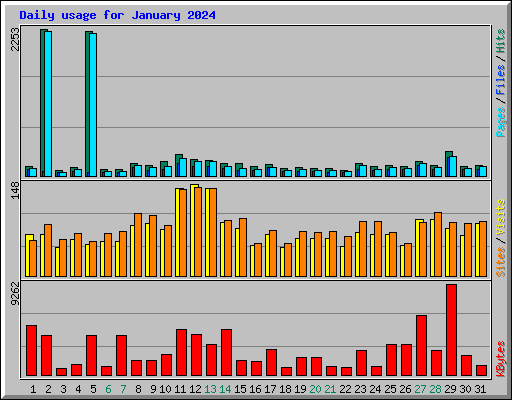Click the orange visits bar for day 8
This screenshot has width=512, height=400.
coord(138,245)
